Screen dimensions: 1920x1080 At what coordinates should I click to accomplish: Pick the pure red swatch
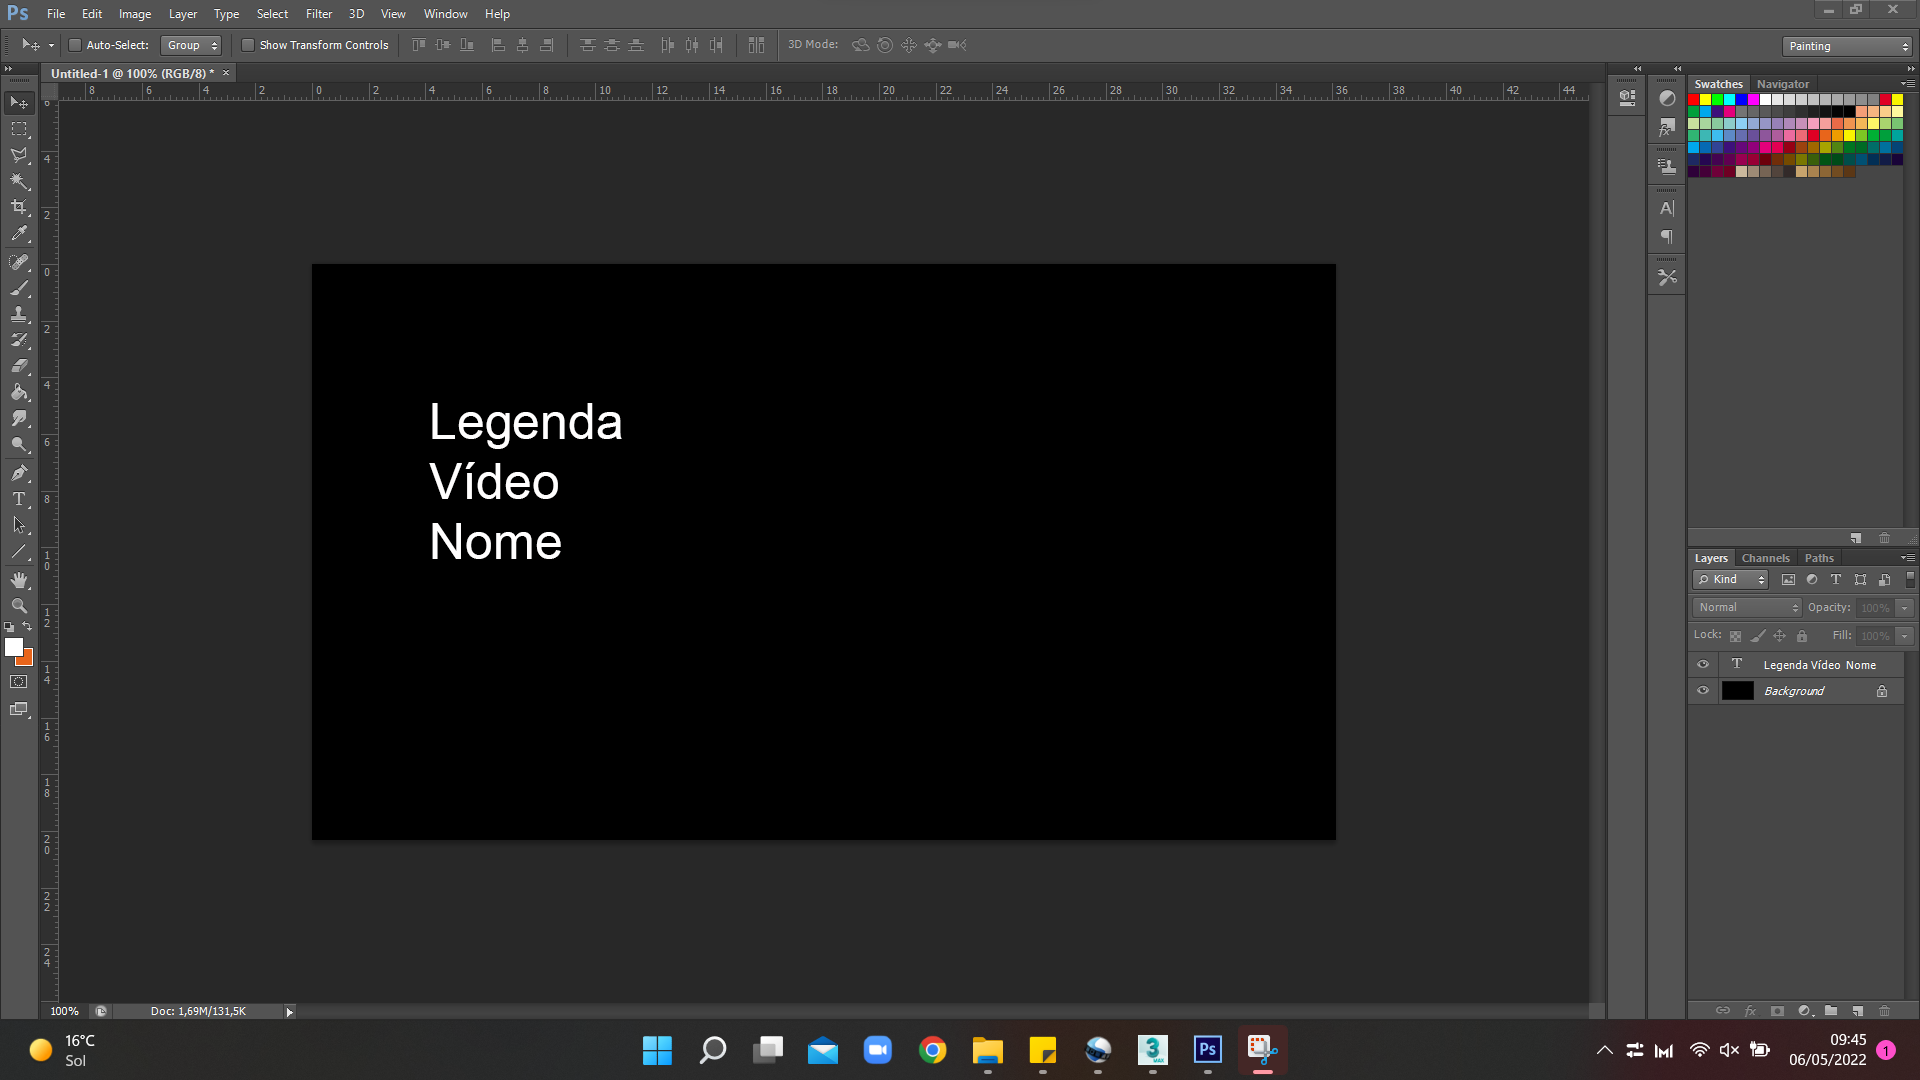click(x=1694, y=100)
